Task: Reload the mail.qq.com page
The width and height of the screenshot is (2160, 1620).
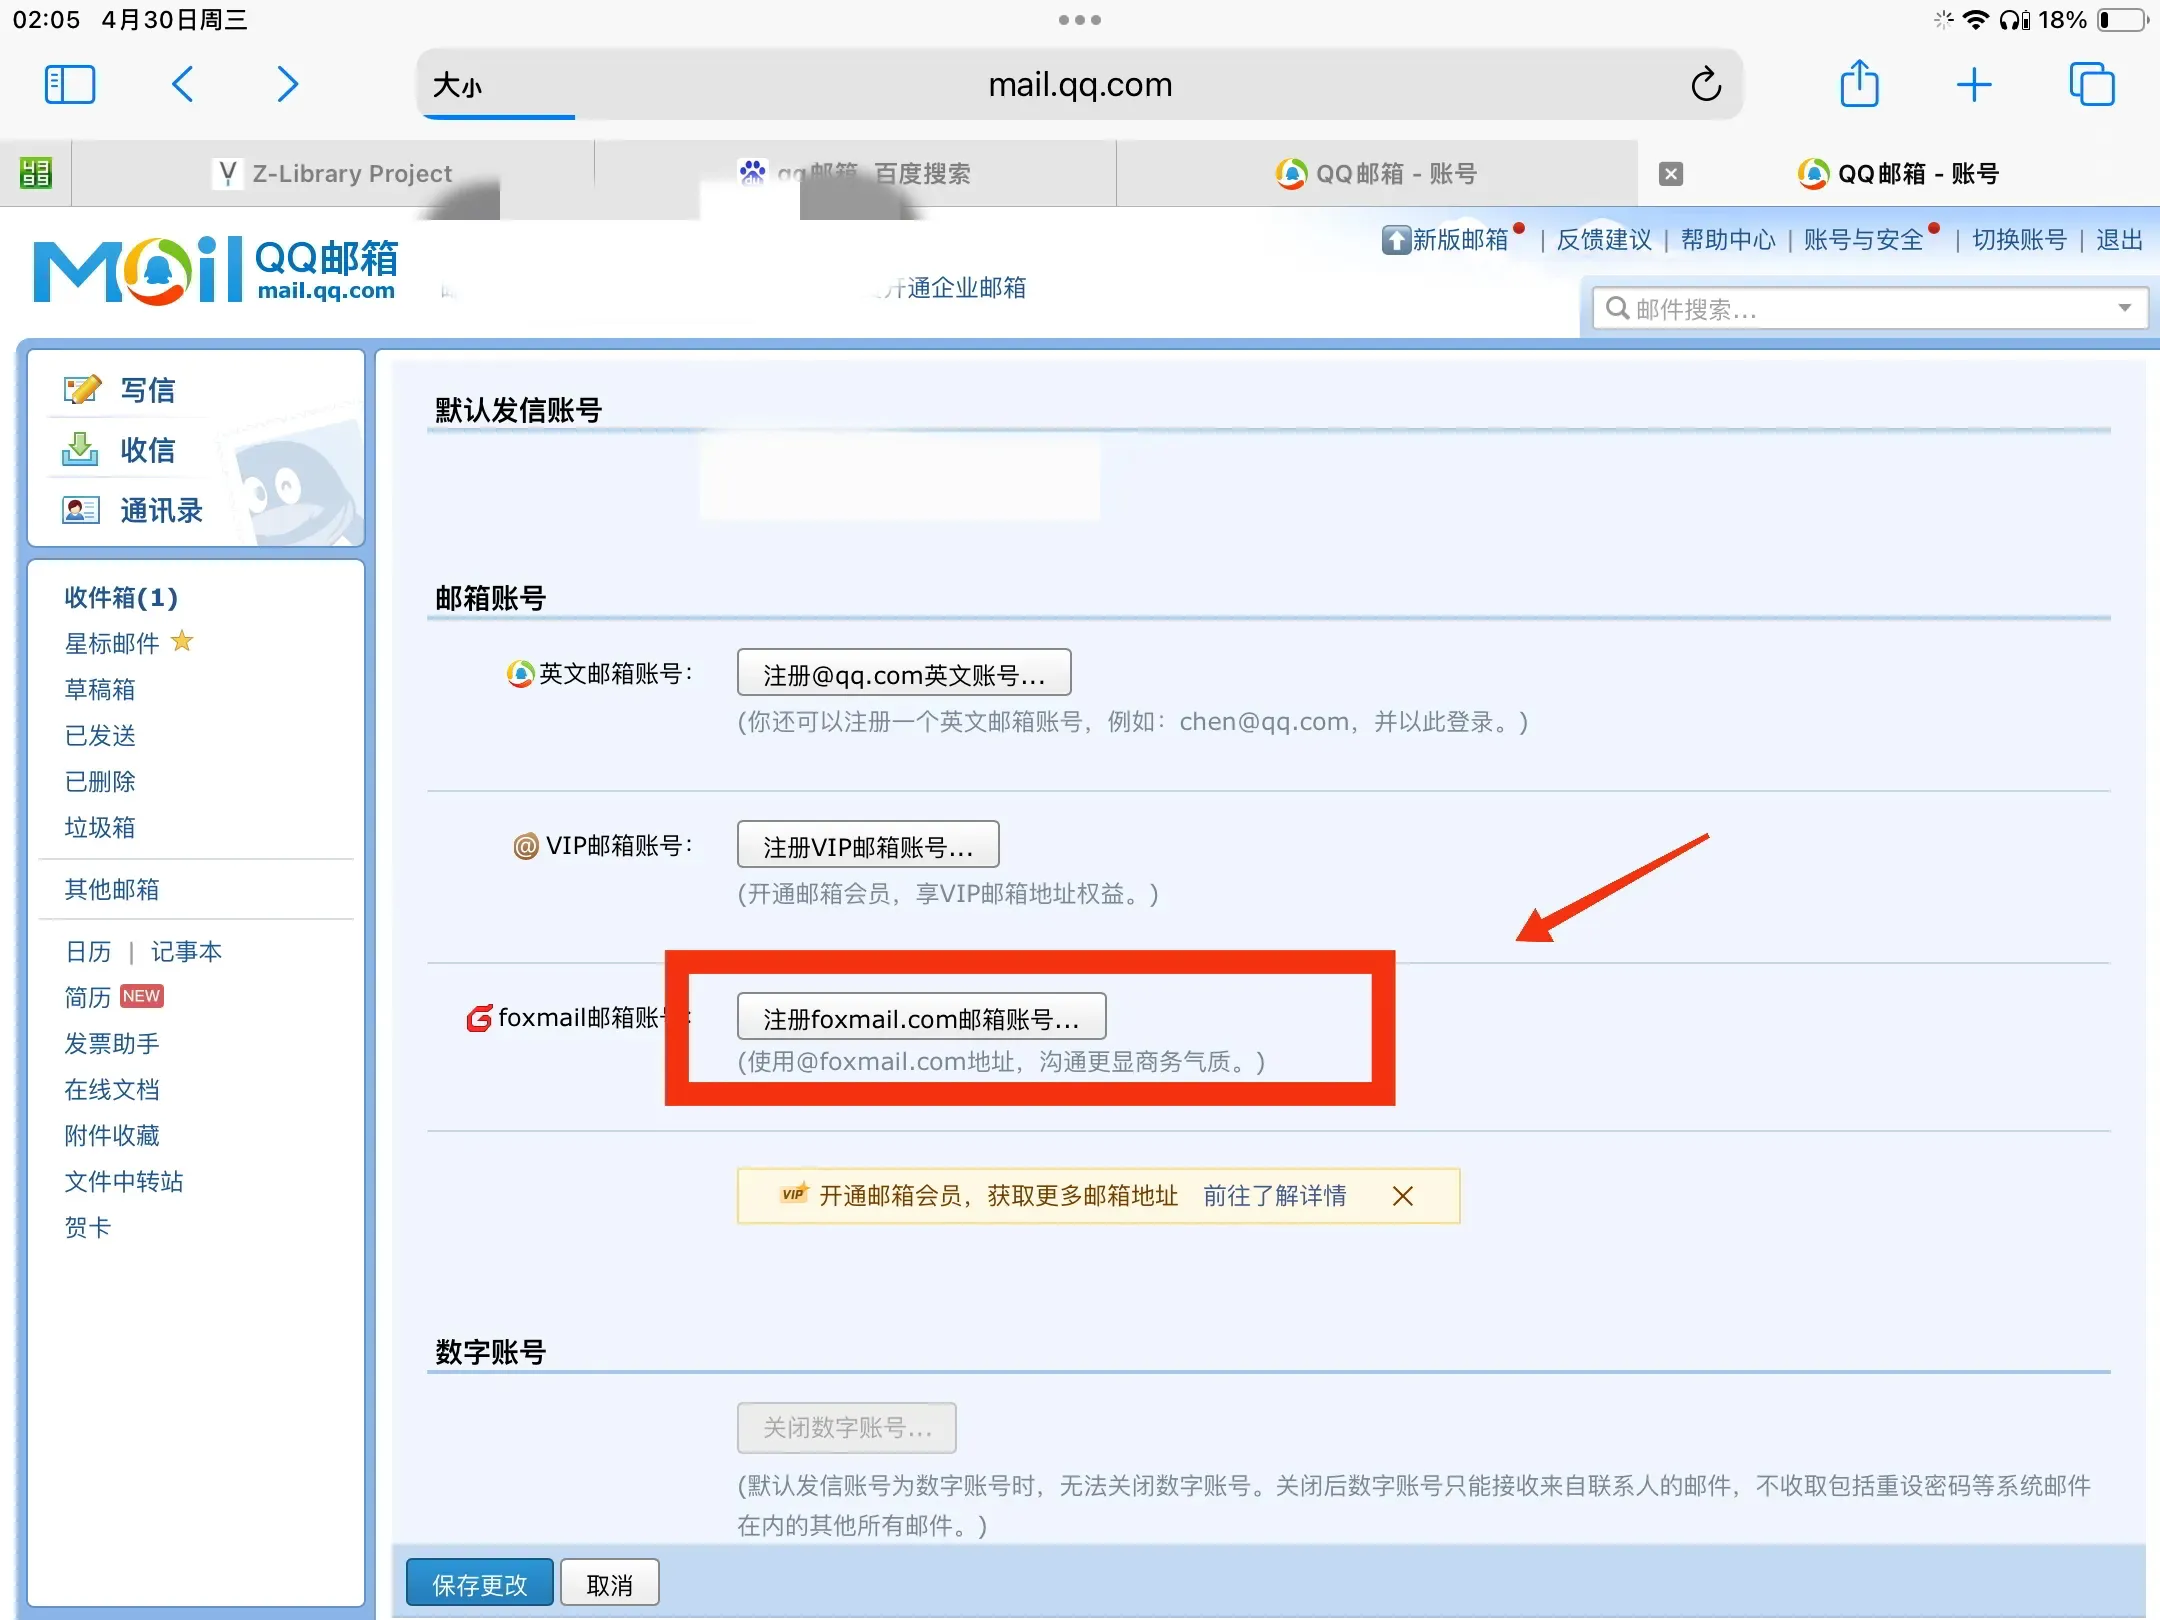Action: tap(1706, 85)
